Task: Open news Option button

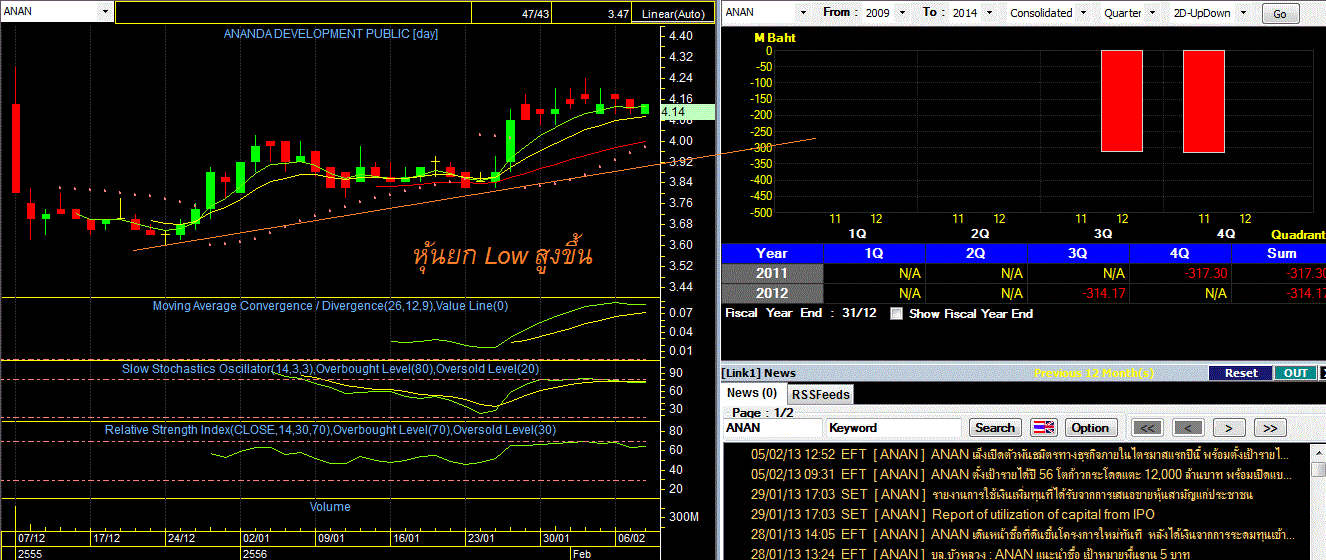Action: pyautogui.click(x=1090, y=427)
